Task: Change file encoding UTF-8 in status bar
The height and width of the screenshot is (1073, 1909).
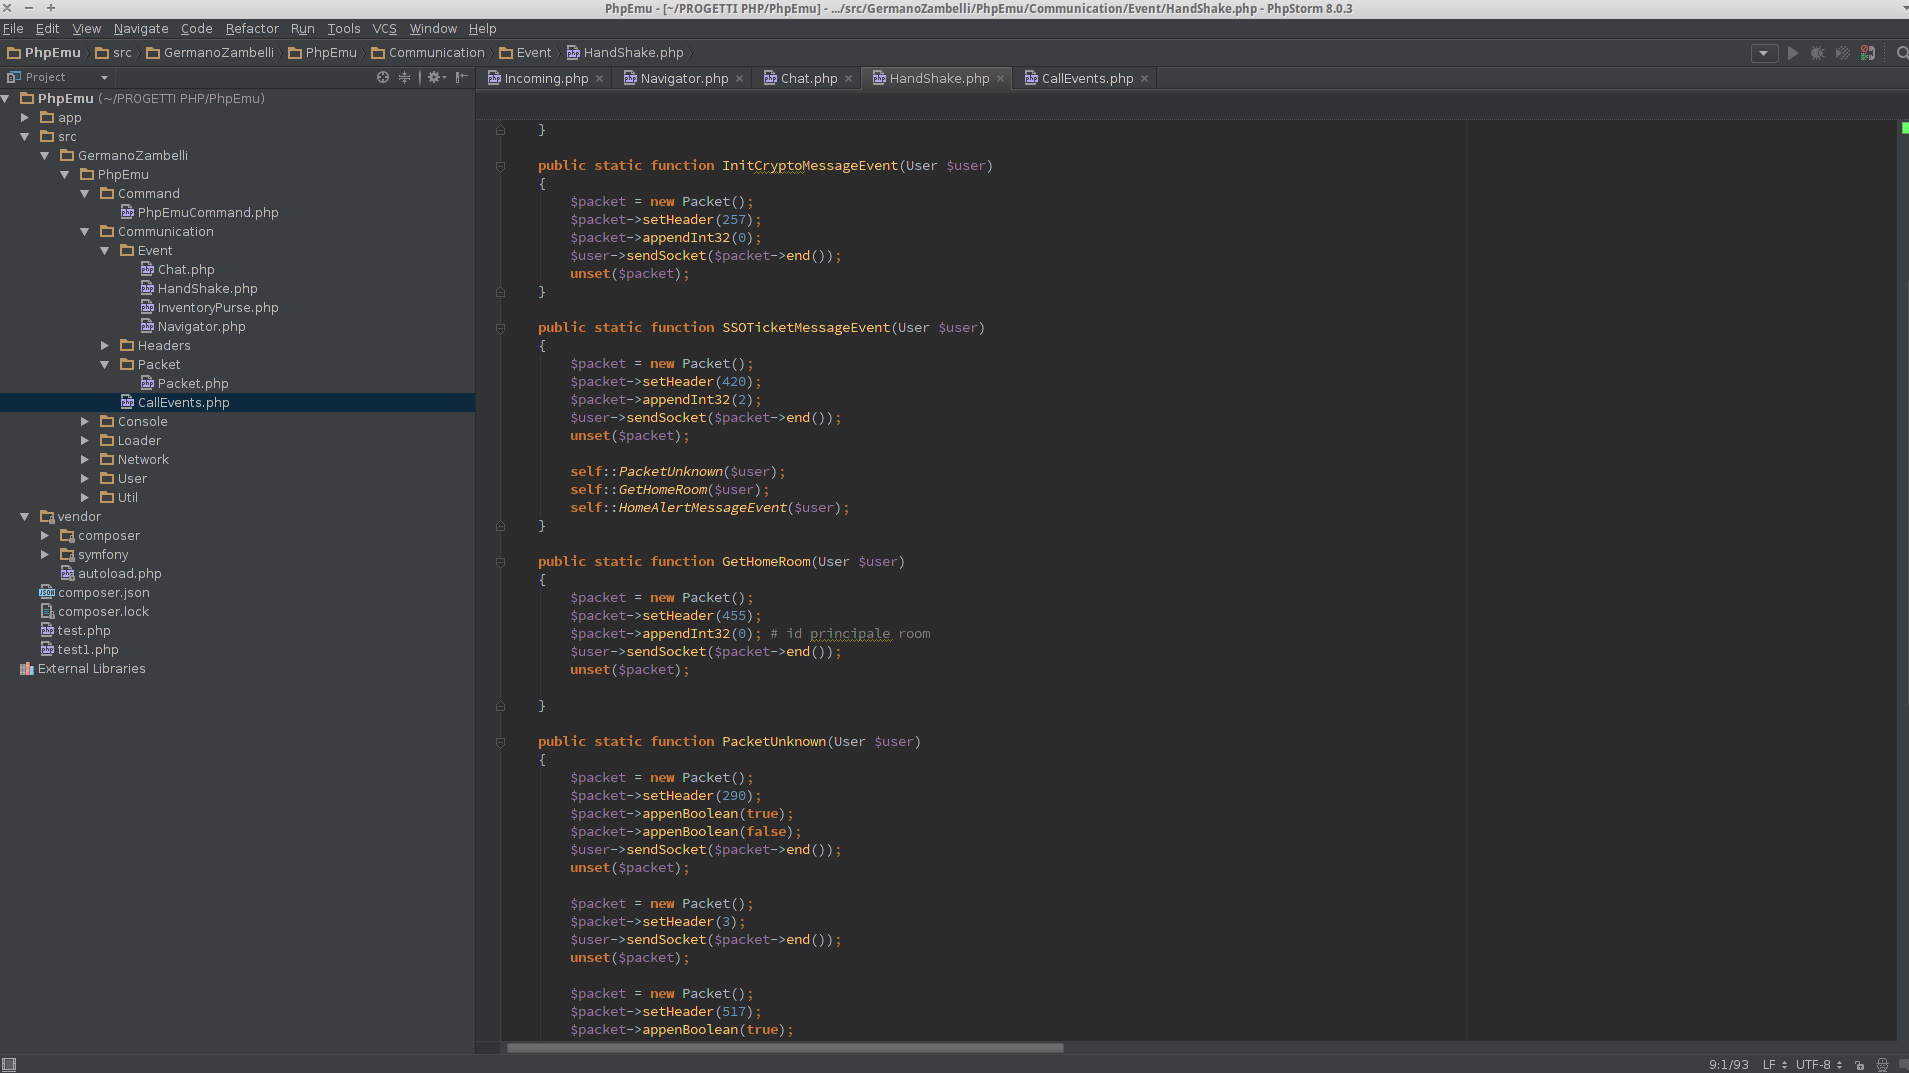Action: [1819, 1065]
